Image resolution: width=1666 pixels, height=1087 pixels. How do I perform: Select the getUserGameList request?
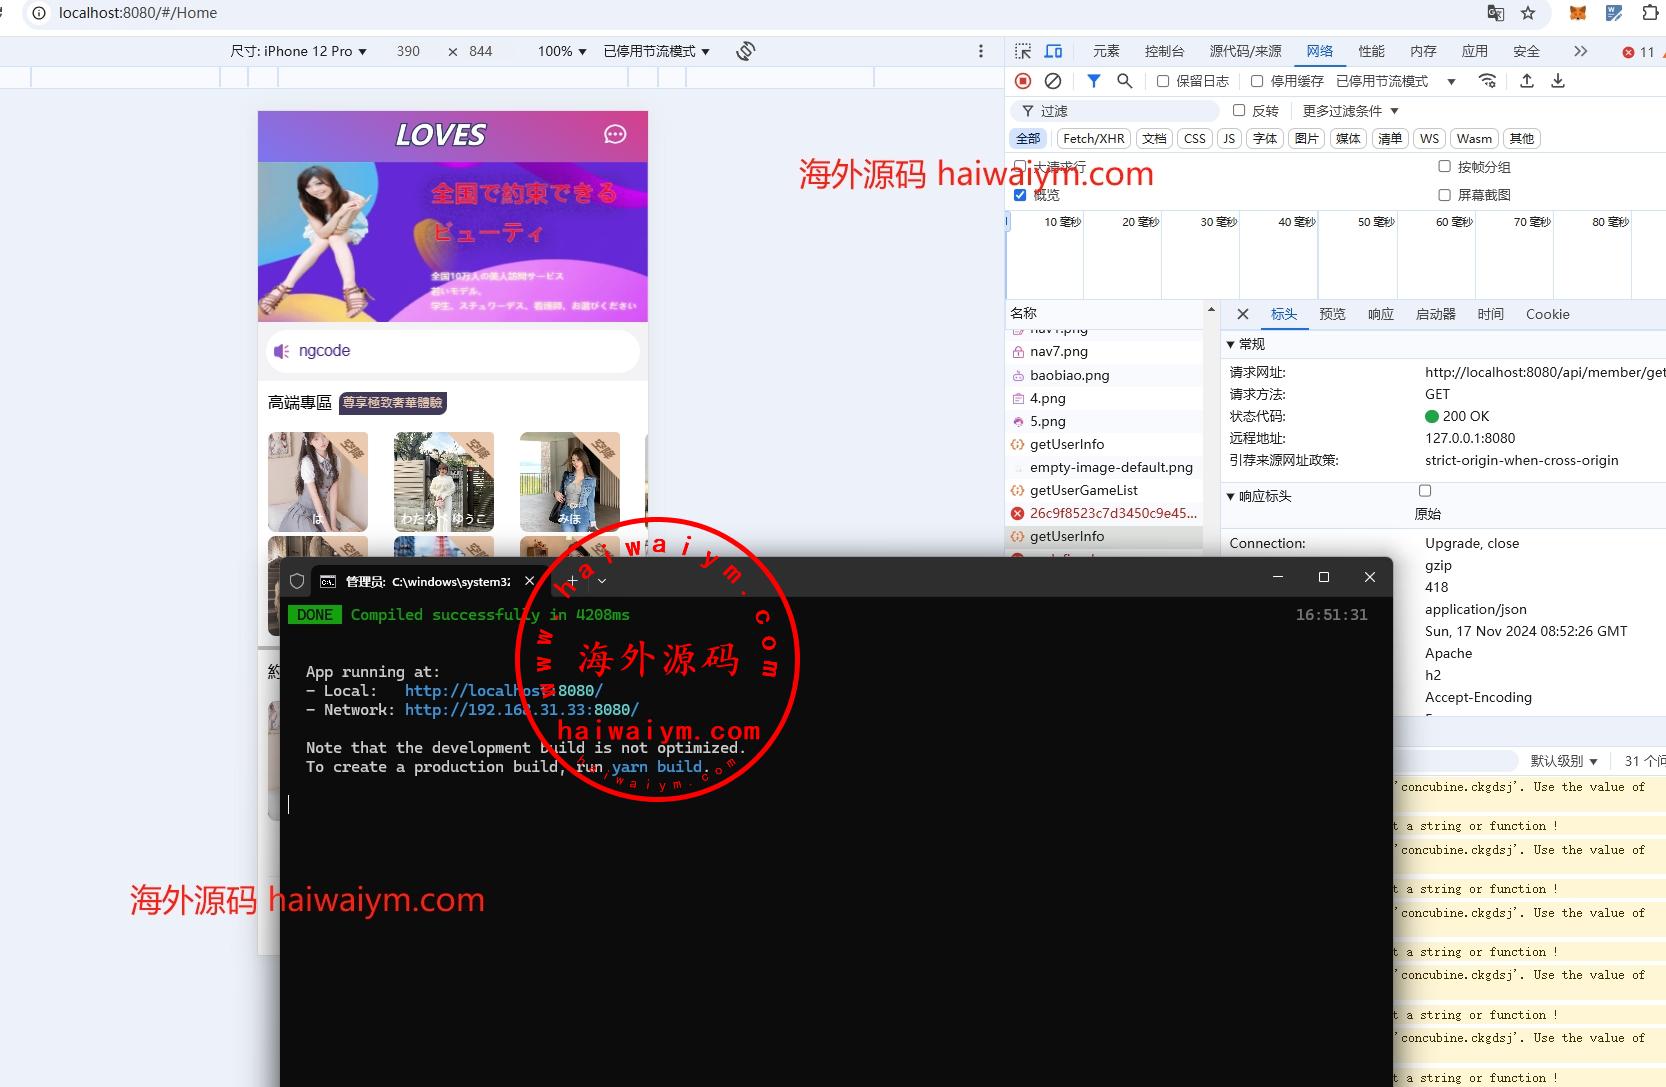tap(1083, 490)
